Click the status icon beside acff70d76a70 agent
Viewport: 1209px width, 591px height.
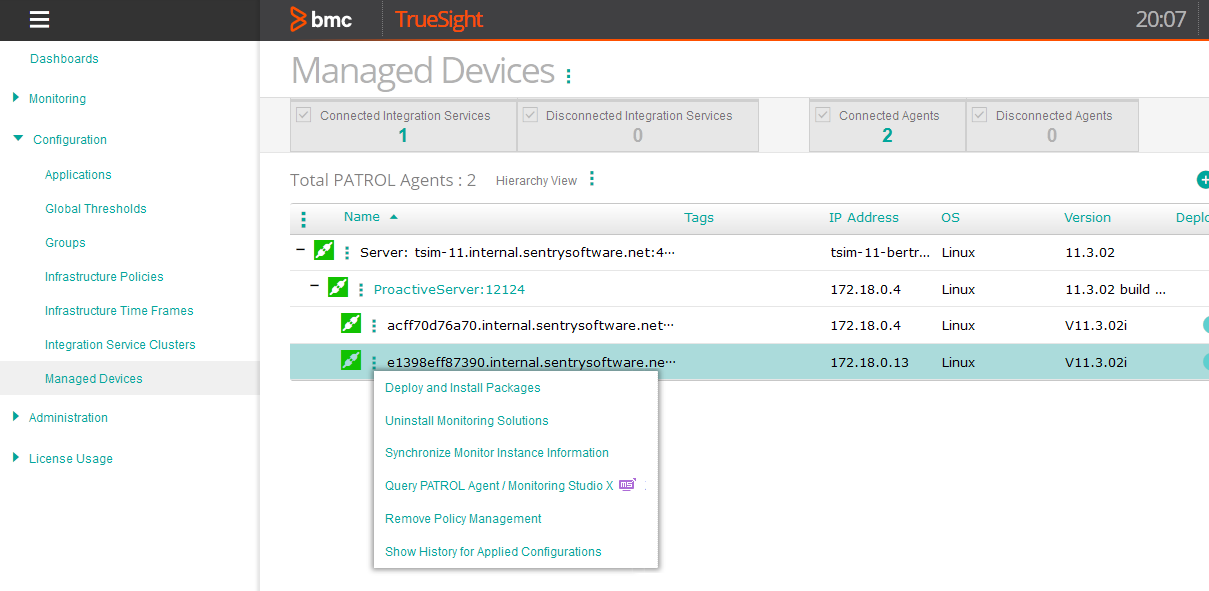click(x=350, y=323)
